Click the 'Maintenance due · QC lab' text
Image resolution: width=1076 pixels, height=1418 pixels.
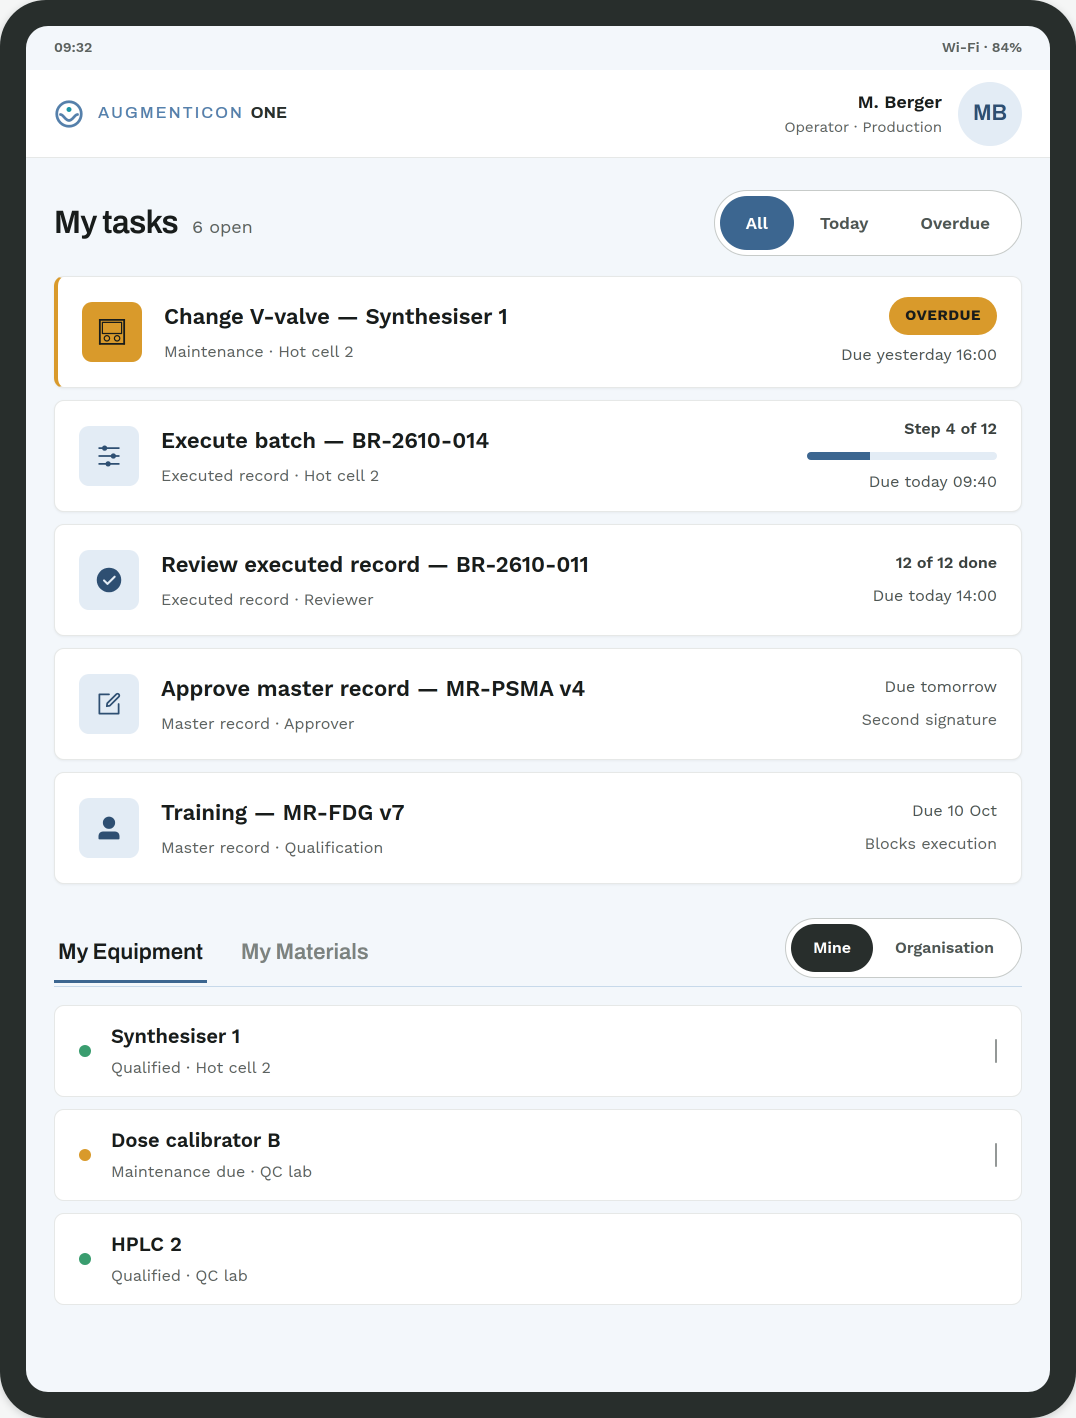point(212,1172)
